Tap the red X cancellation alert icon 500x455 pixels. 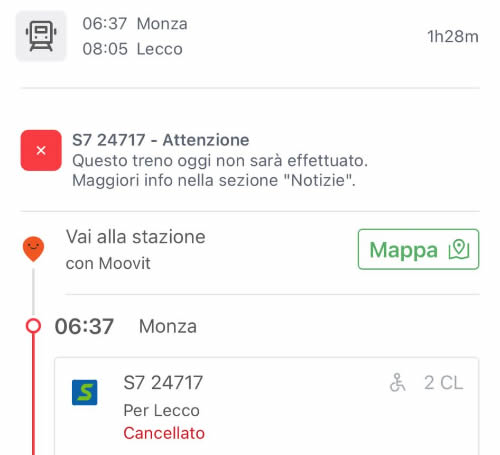pyautogui.click(x=41, y=150)
